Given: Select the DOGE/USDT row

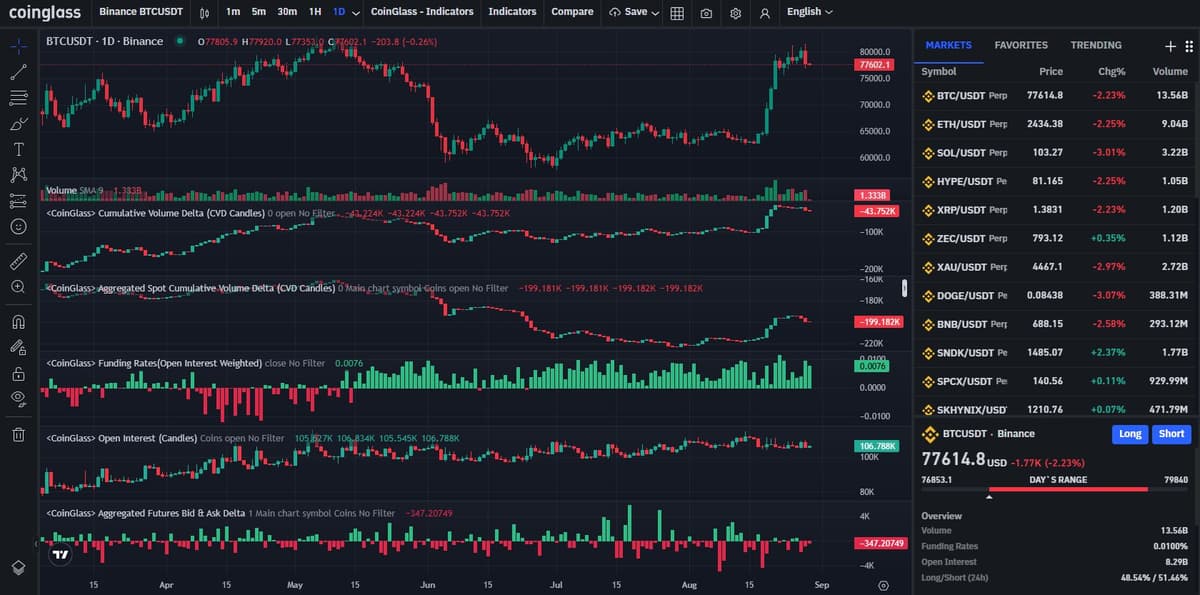Looking at the screenshot, I should pyautogui.click(x=1056, y=295).
